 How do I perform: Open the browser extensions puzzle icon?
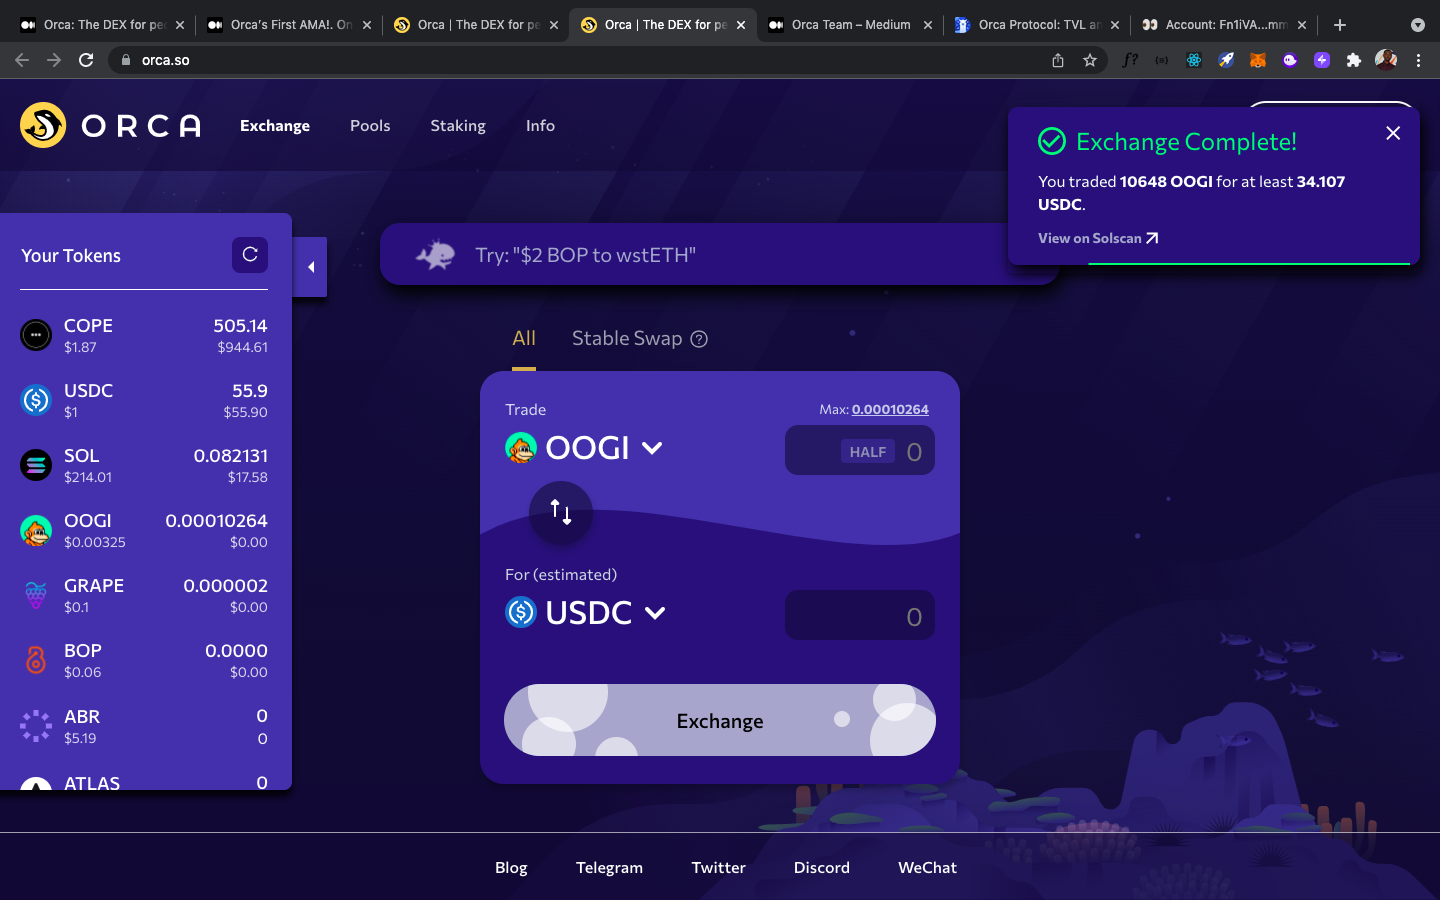click(x=1354, y=60)
